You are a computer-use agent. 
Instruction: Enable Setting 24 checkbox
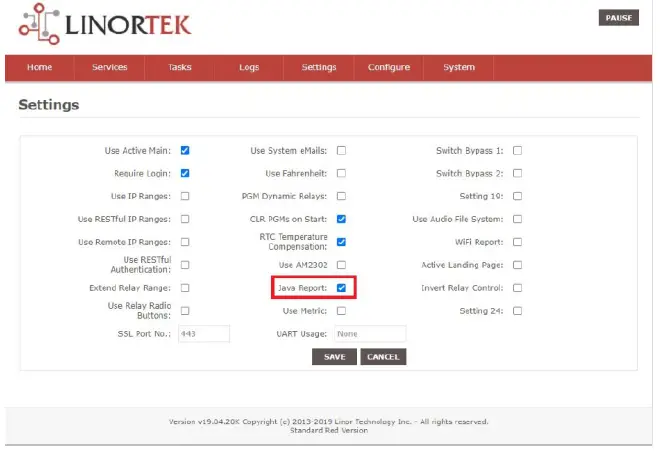click(517, 311)
